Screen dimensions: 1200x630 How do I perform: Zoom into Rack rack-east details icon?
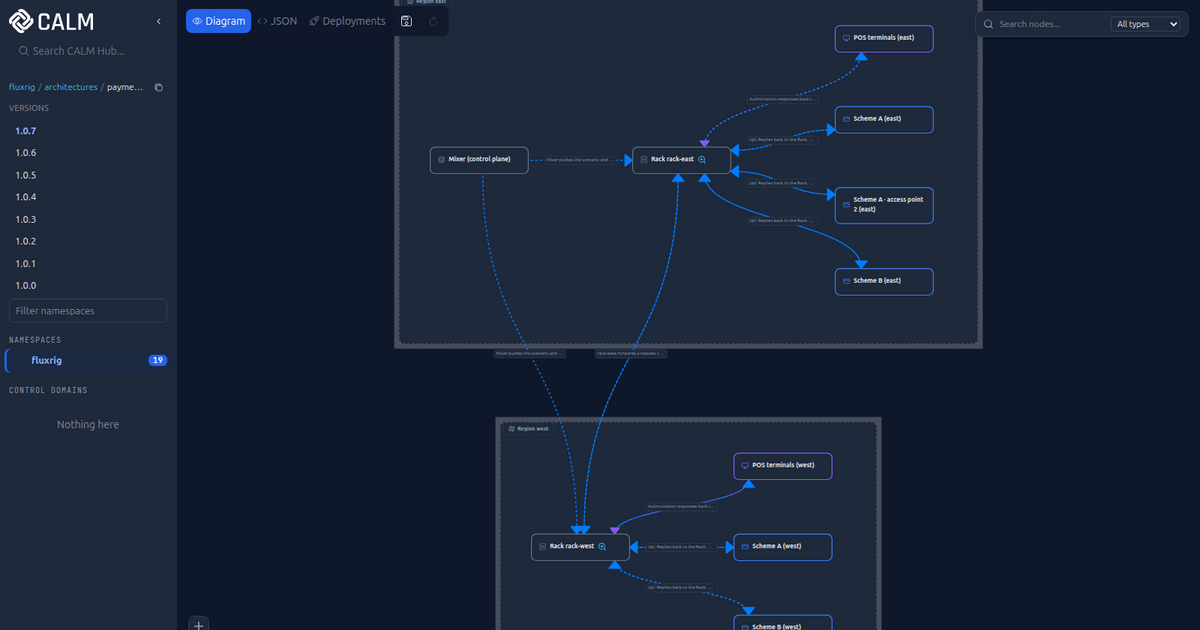coord(702,159)
